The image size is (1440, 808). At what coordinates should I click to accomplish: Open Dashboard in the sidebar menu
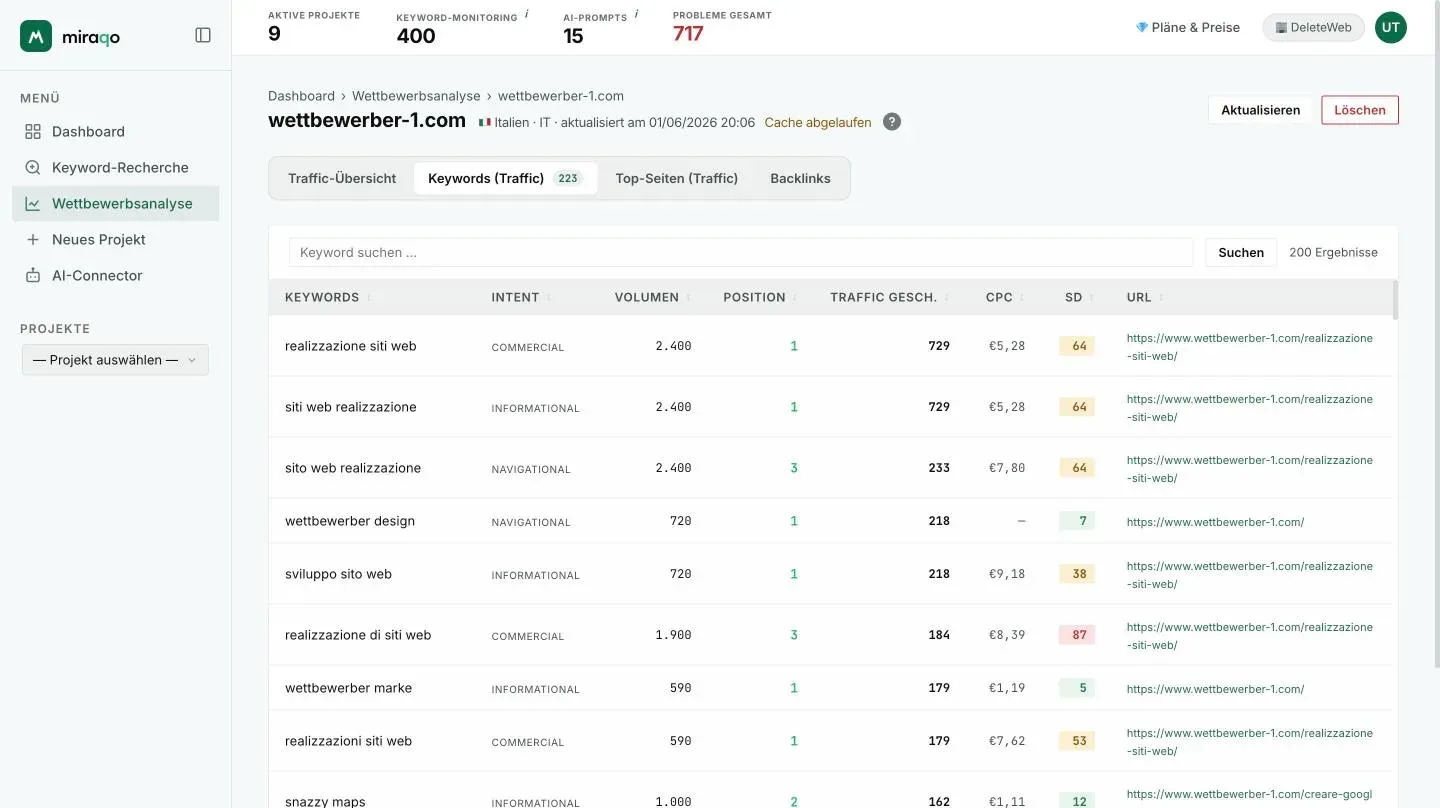(x=115, y=131)
